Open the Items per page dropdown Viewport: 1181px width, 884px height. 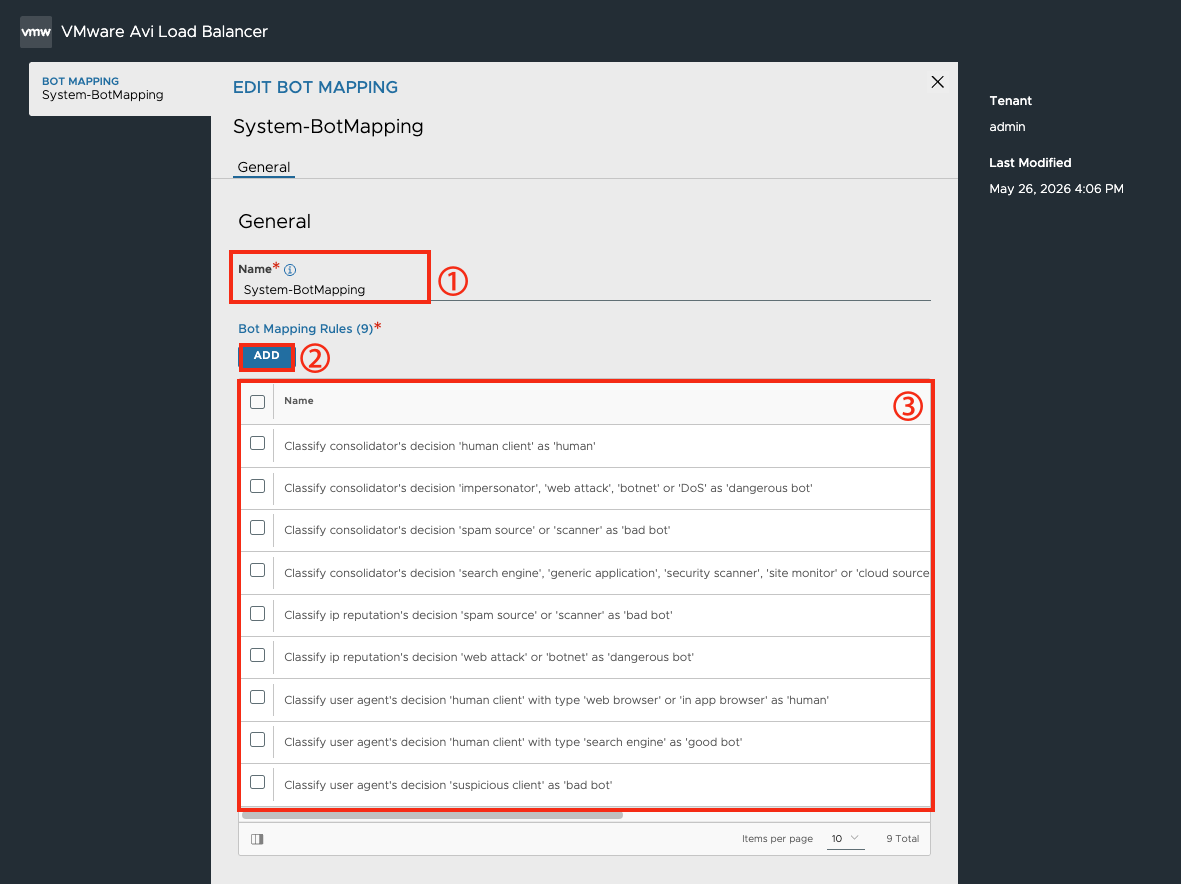point(845,839)
